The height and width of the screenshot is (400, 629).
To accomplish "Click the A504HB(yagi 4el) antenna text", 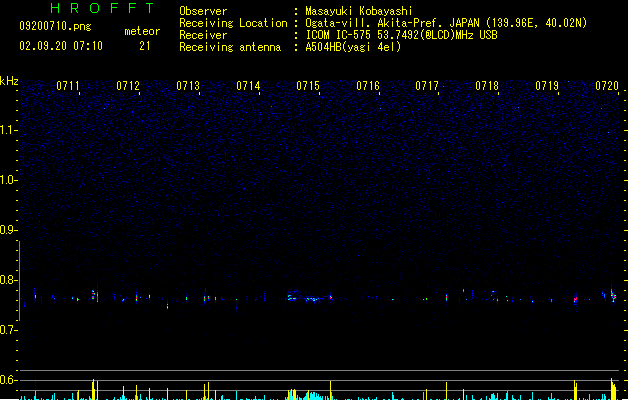I will 353,47.
